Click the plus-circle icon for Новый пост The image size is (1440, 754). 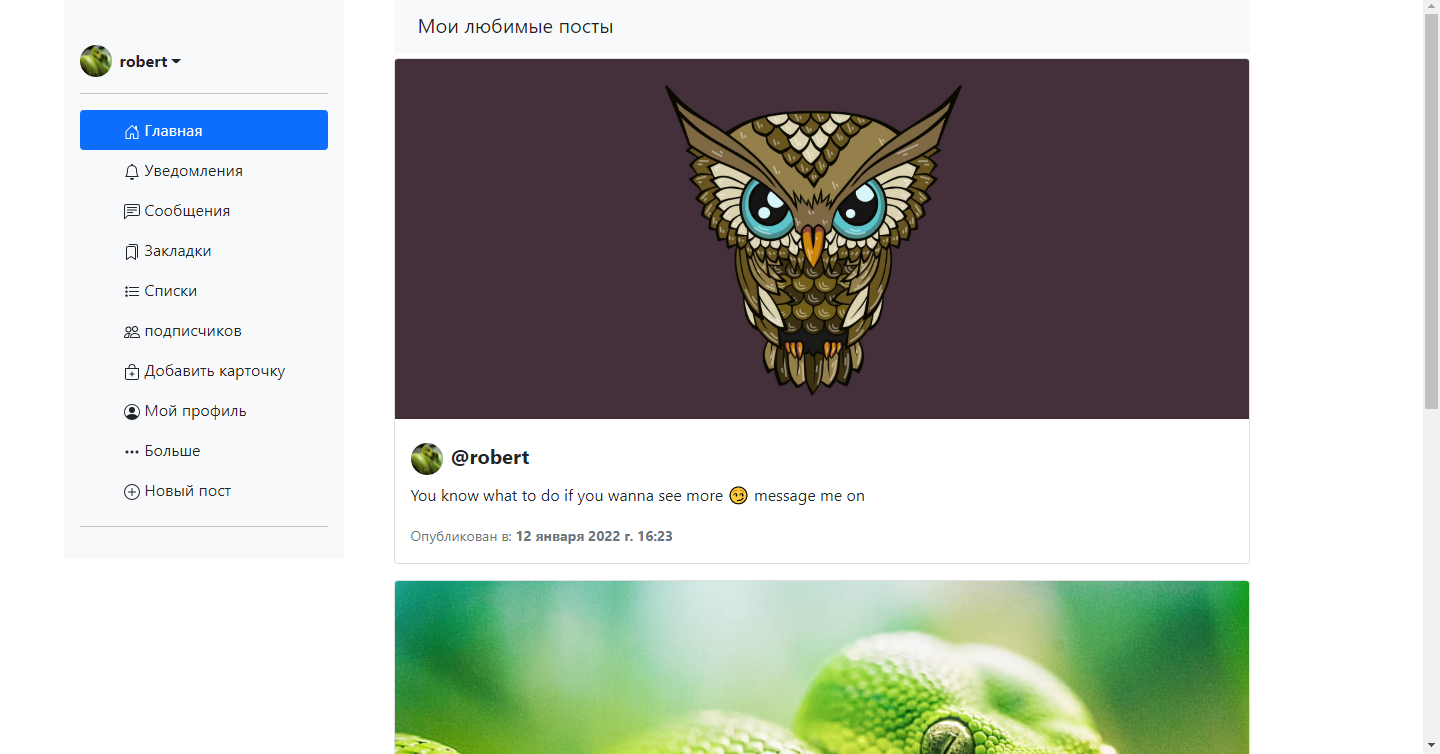[132, 491]
